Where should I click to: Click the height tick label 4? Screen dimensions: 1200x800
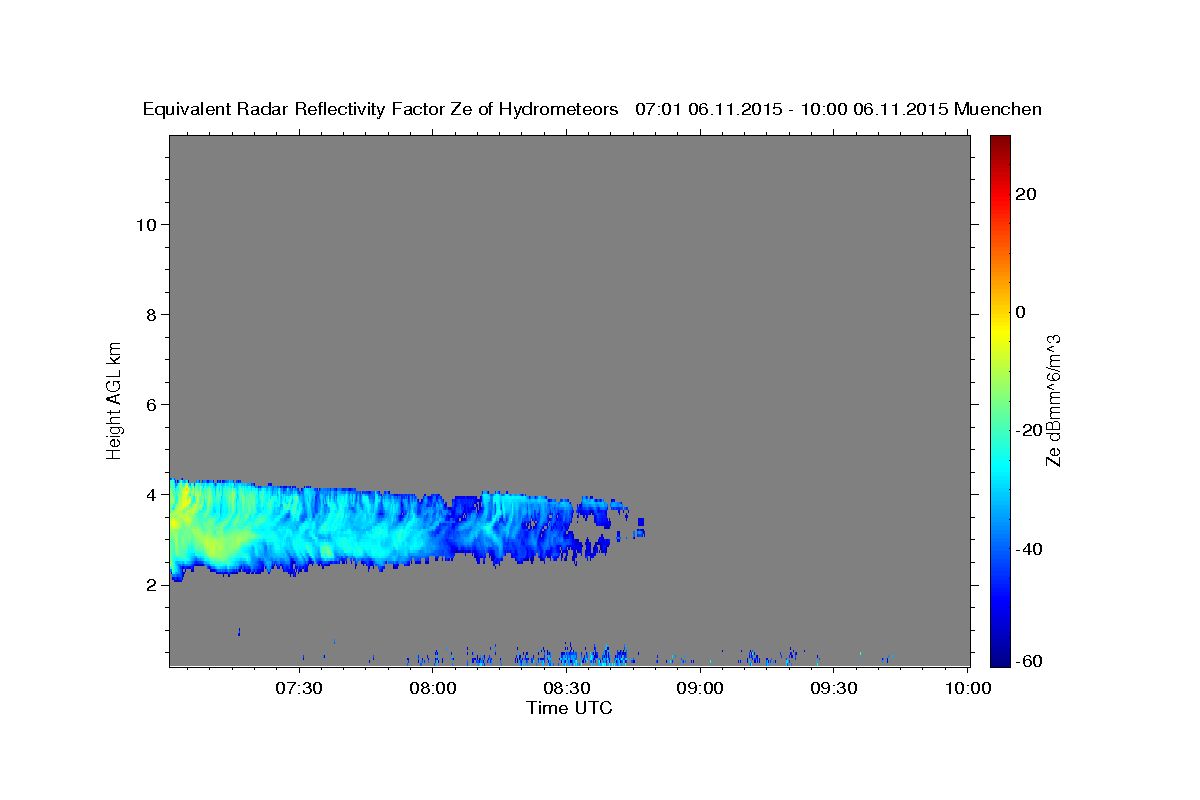click(152, 494)
